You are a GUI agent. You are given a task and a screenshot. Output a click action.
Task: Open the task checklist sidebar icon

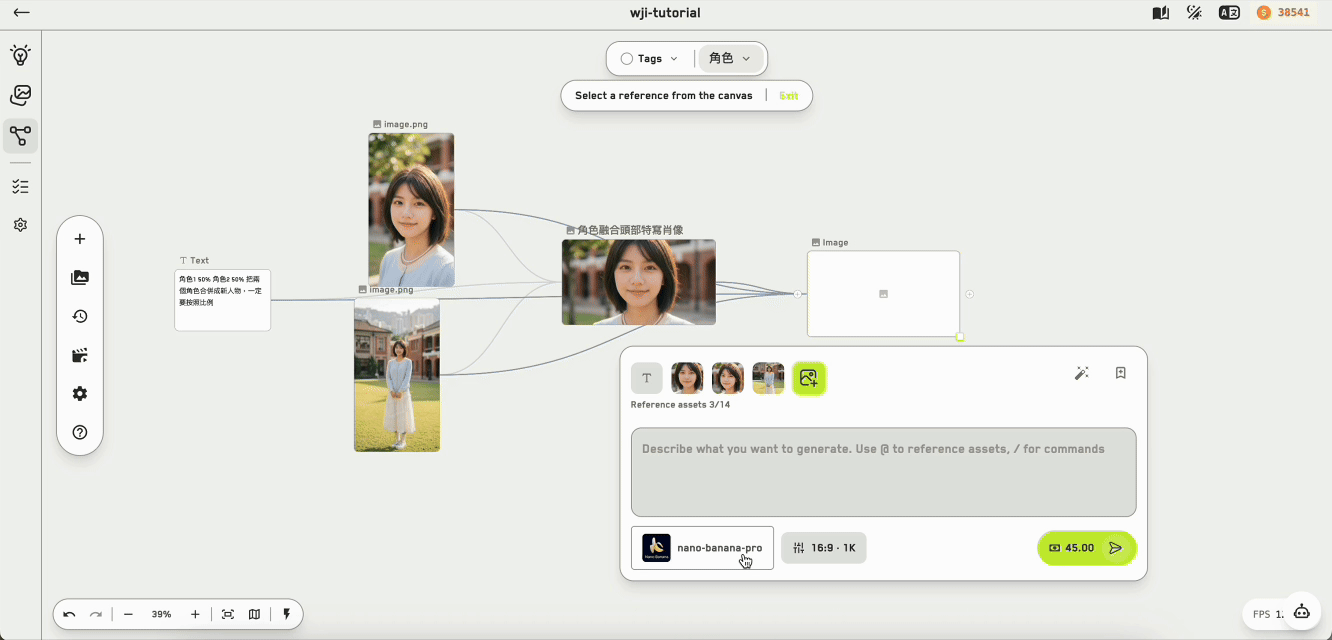[x=20, y=186]
